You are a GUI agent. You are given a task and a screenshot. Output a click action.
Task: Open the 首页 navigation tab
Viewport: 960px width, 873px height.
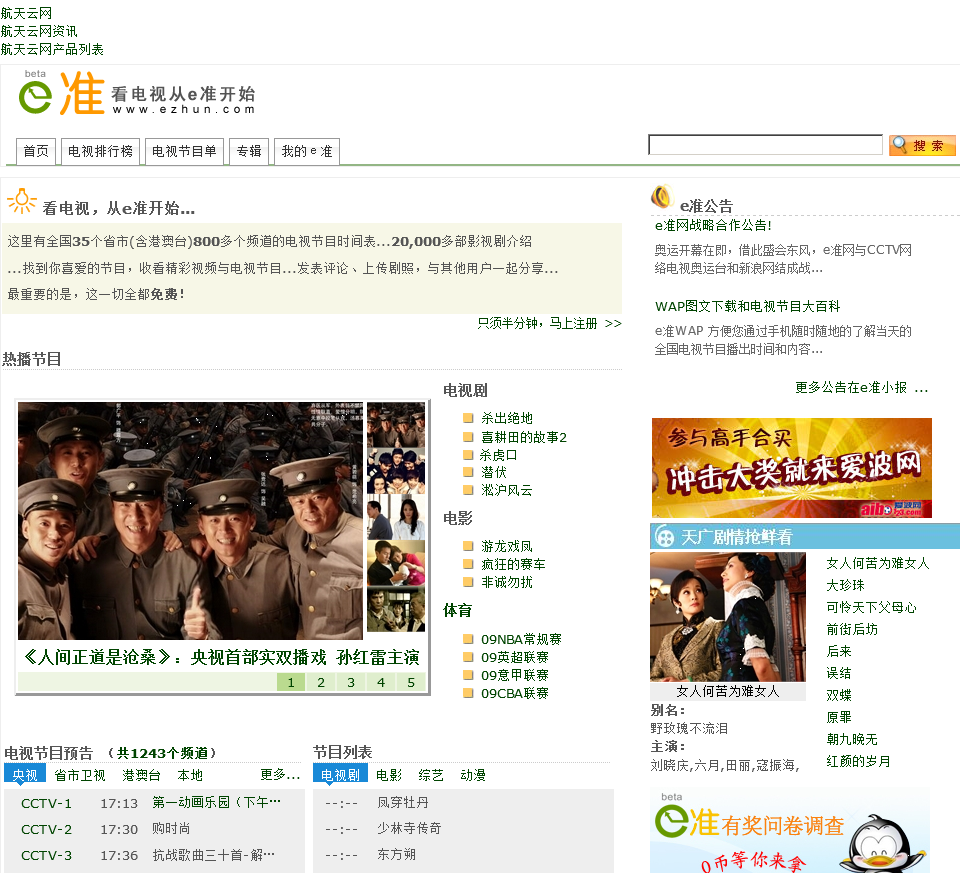pyautogui.click(x=36, y=151)
